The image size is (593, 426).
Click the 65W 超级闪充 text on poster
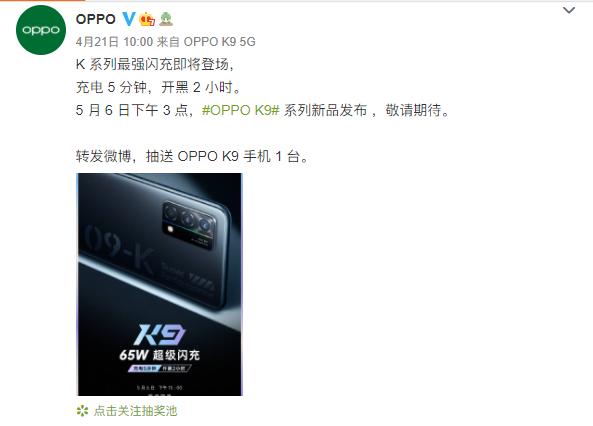pyautogui.click(x=159, y=355)
